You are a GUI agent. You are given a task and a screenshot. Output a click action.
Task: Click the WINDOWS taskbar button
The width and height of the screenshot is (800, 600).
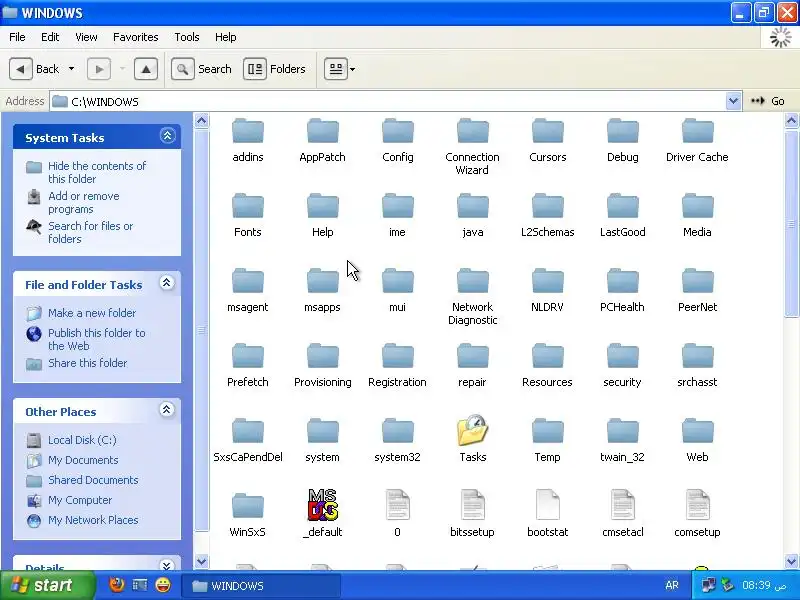point(261,586)
